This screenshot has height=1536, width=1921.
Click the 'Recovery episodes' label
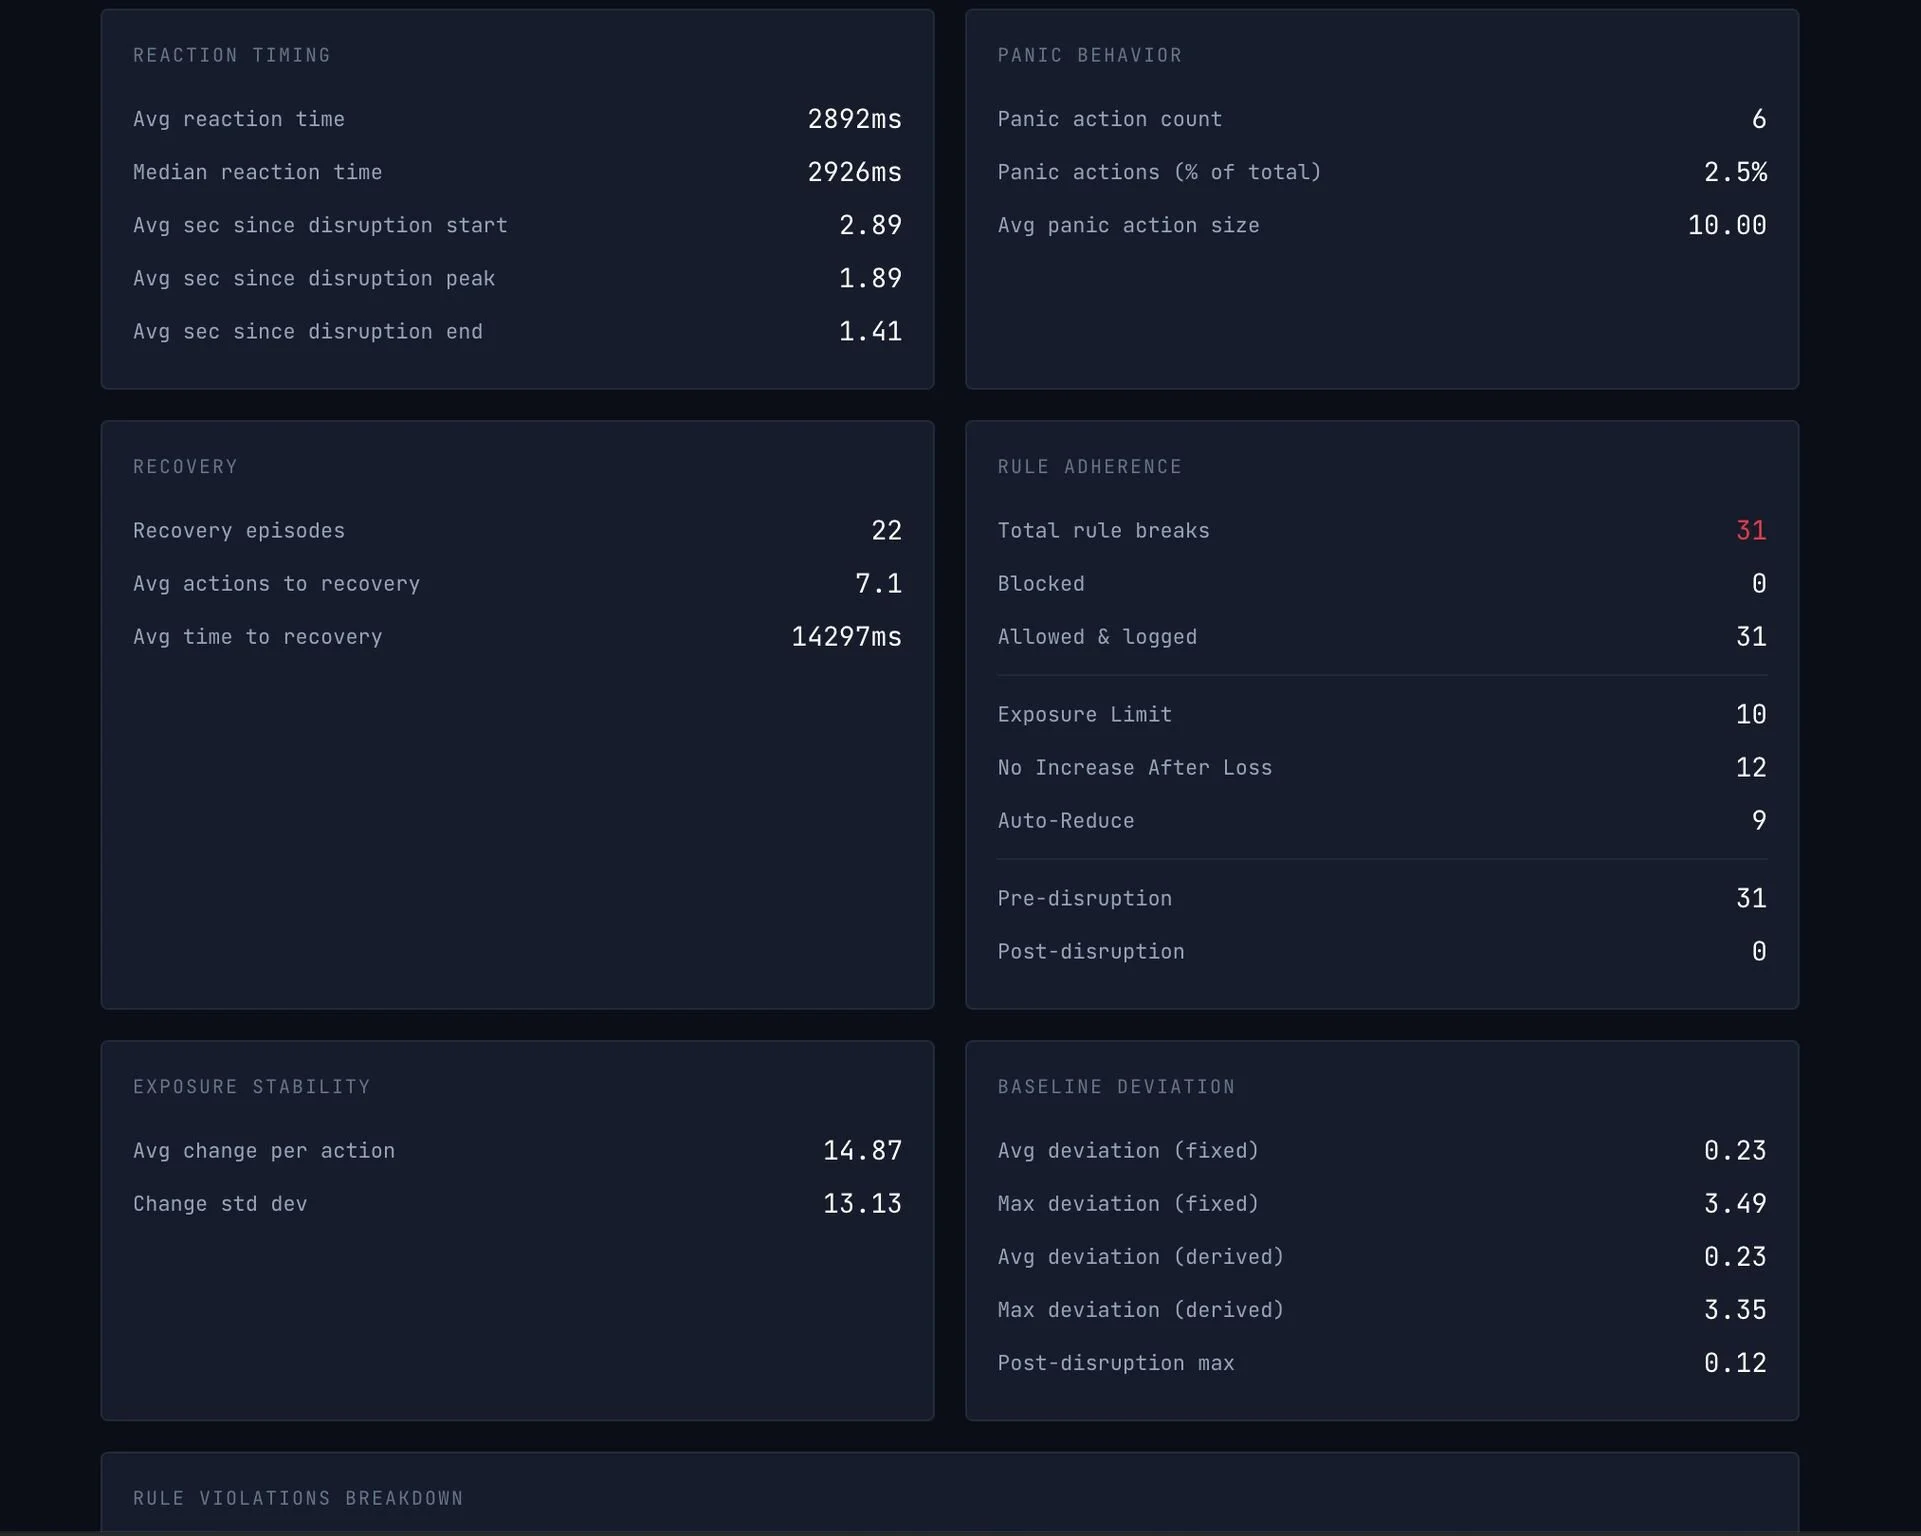[239, 531]
